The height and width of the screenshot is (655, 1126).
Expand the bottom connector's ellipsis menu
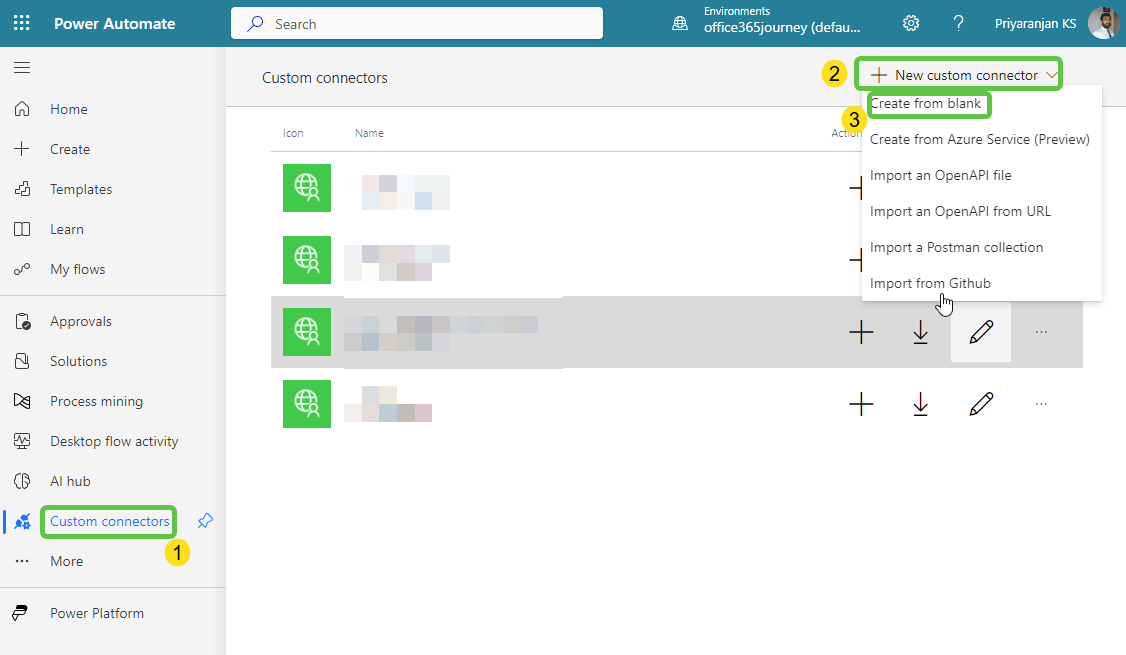pyautogui.click(x=1041, y=404)
